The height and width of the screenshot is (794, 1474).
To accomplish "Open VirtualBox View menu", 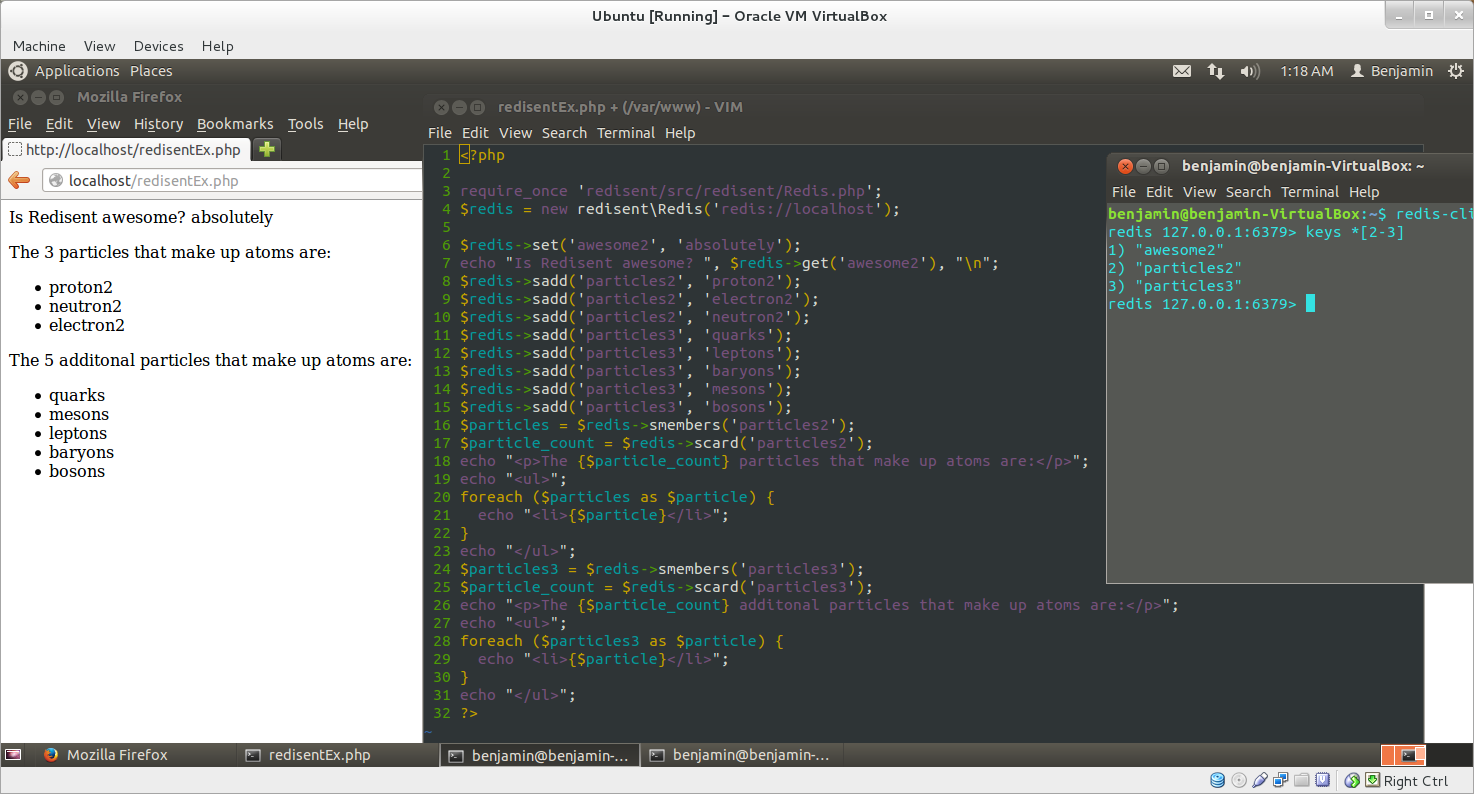I will pos(99,46).
